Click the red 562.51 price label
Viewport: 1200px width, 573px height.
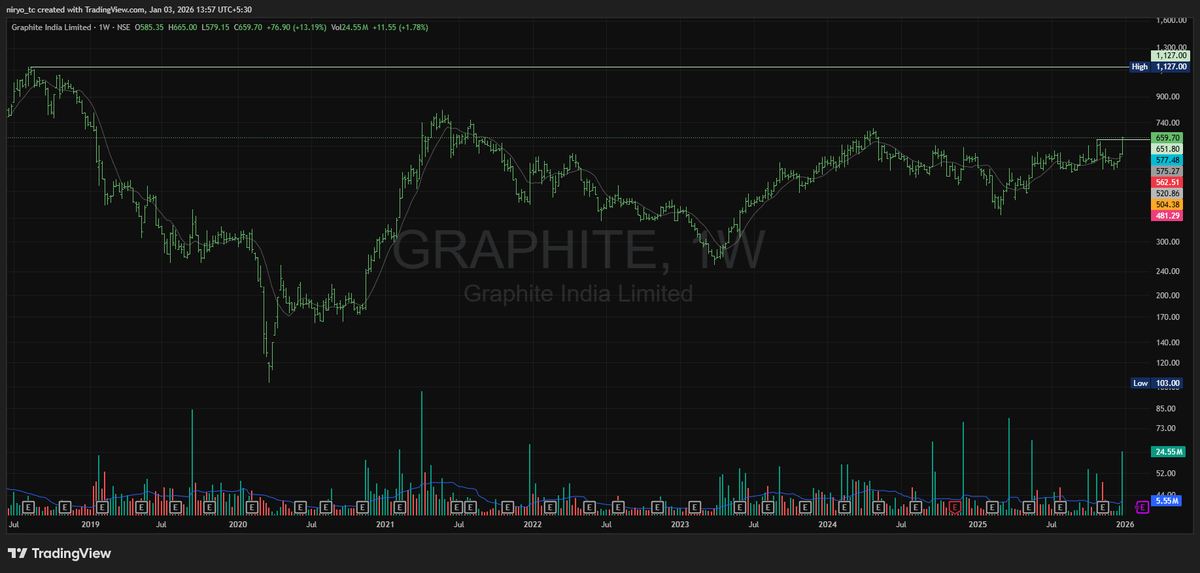click(1168, 182)
